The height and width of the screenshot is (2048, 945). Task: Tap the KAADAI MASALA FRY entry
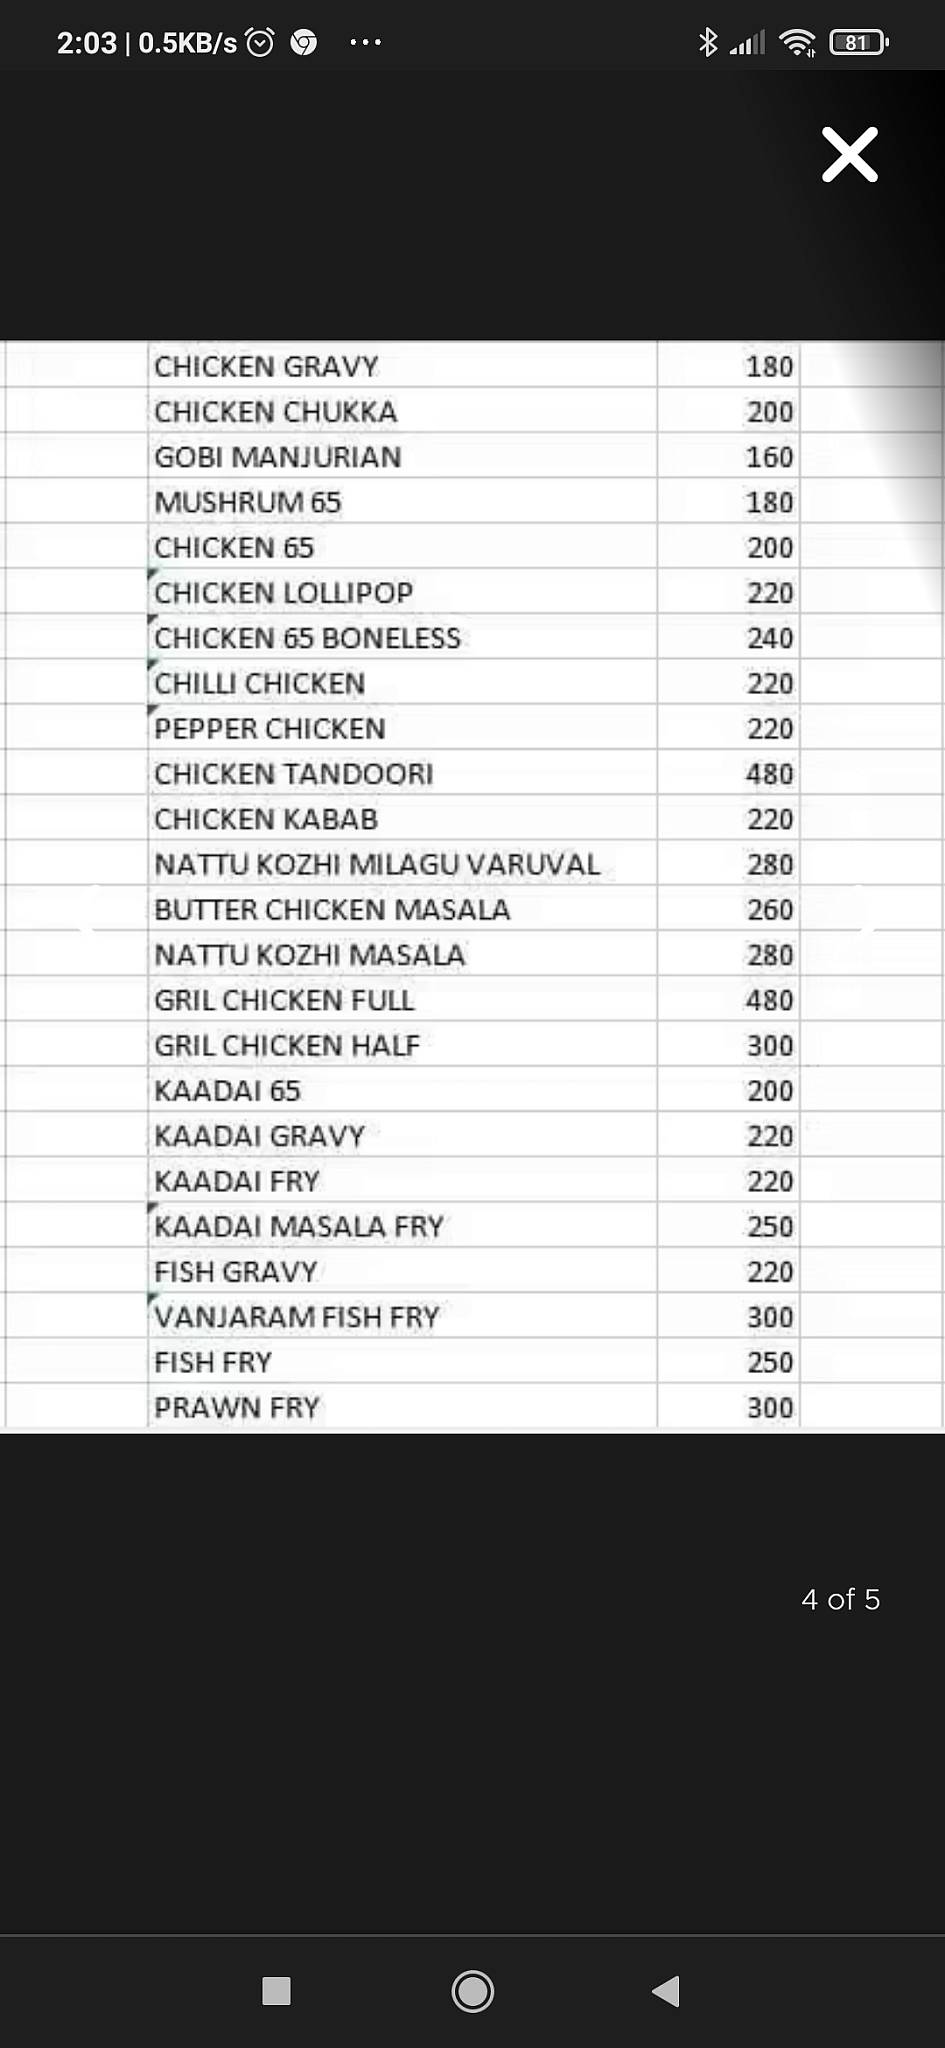pyautogui.click(x=299, y=1226)
